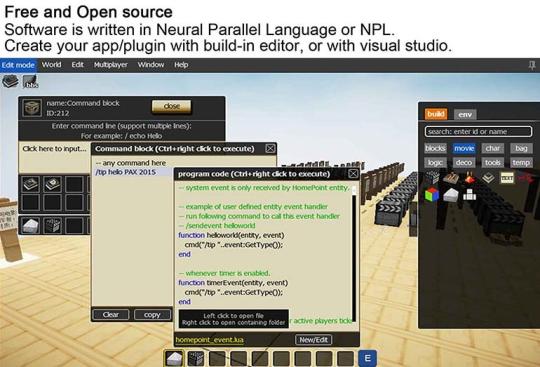The image size is (540, 367).
Task: Click the program code vertical scrollbar
Action: pos(354,255)
